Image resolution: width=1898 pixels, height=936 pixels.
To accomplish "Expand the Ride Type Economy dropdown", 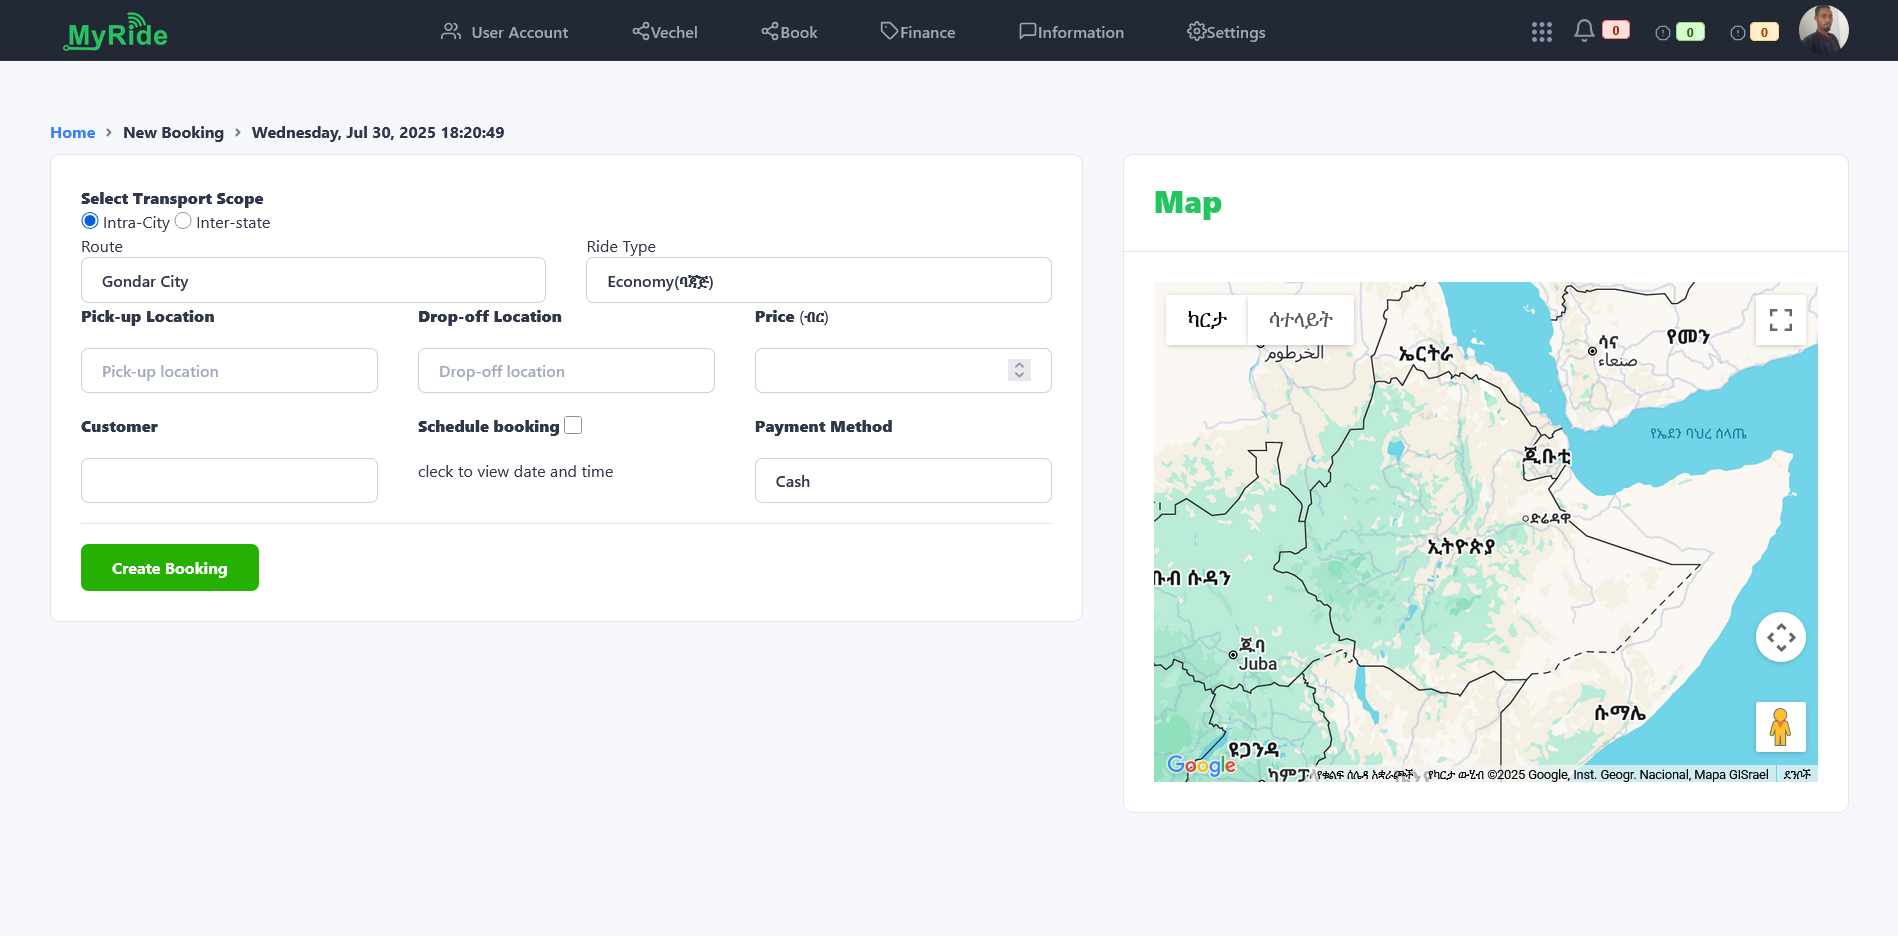I will click(x=818, y=280).
